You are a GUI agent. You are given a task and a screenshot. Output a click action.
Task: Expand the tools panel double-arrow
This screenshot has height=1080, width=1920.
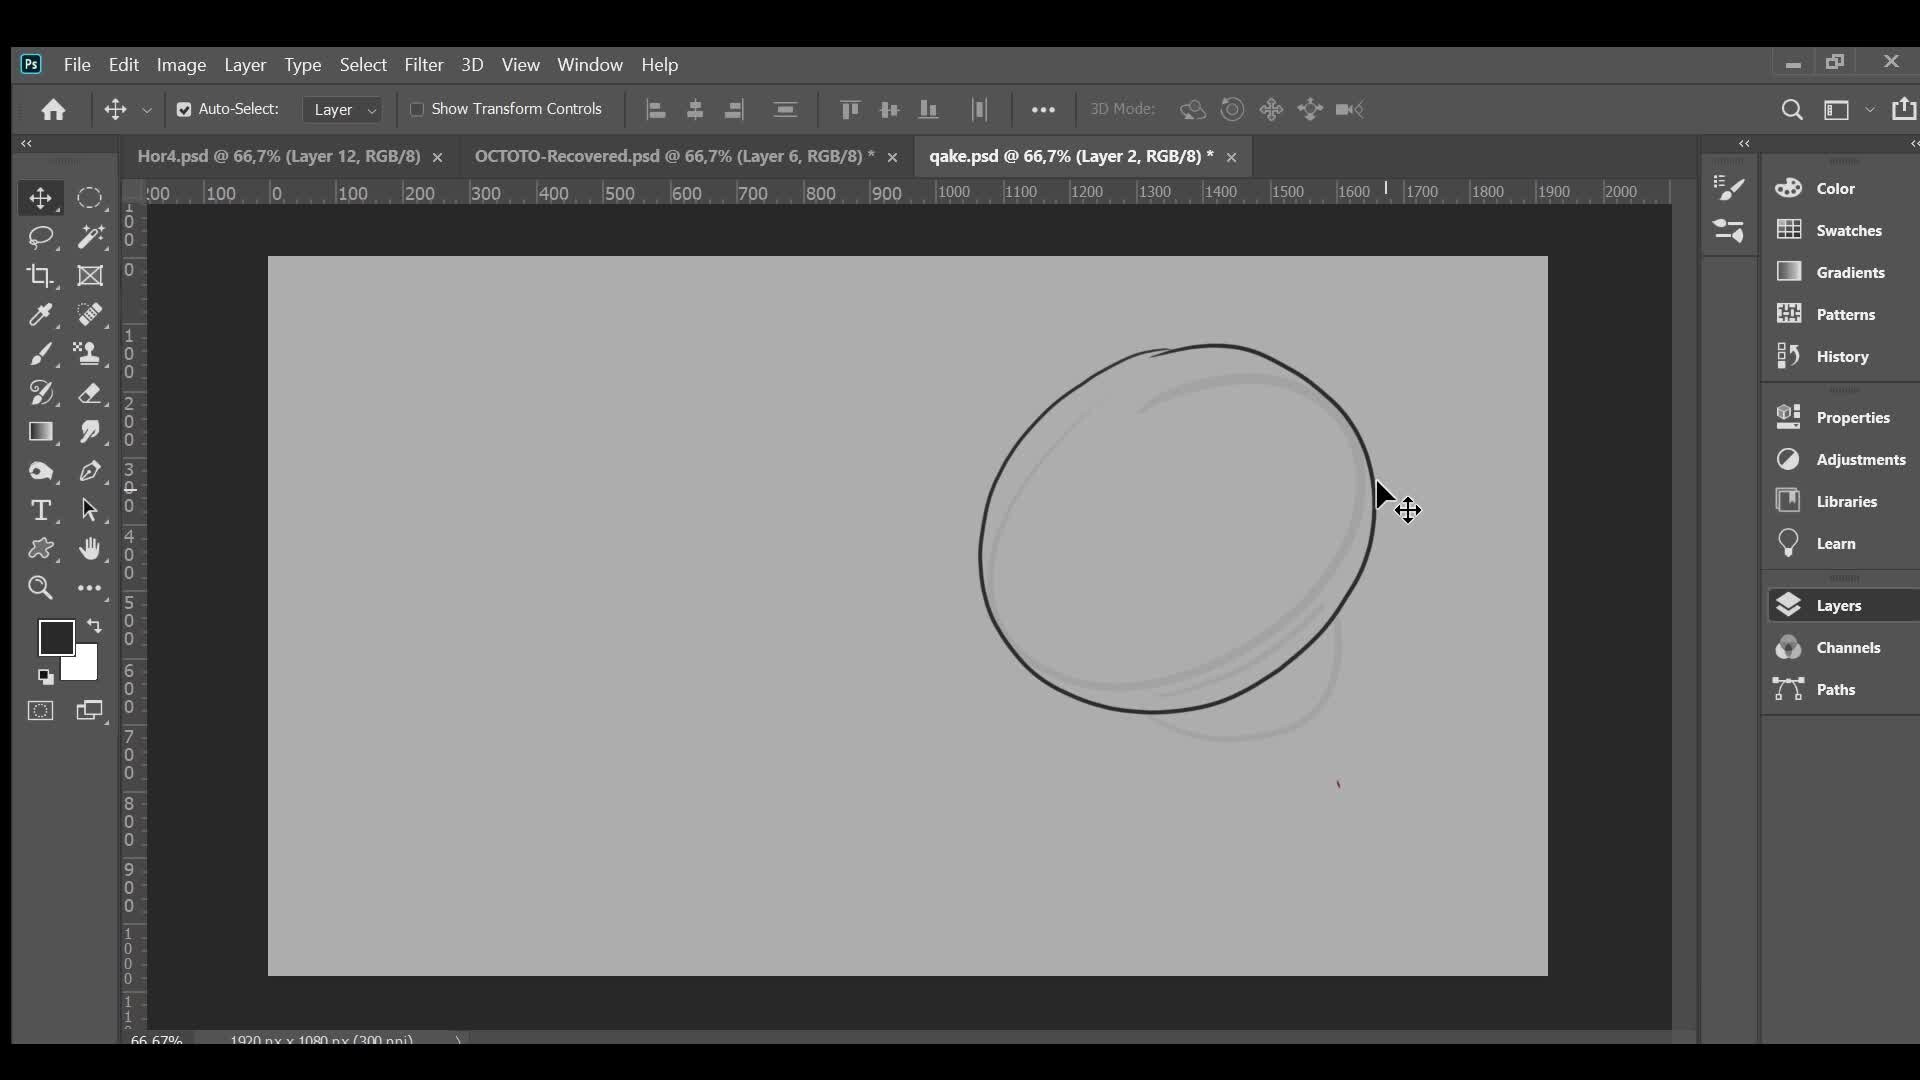[x=27, y=144]
